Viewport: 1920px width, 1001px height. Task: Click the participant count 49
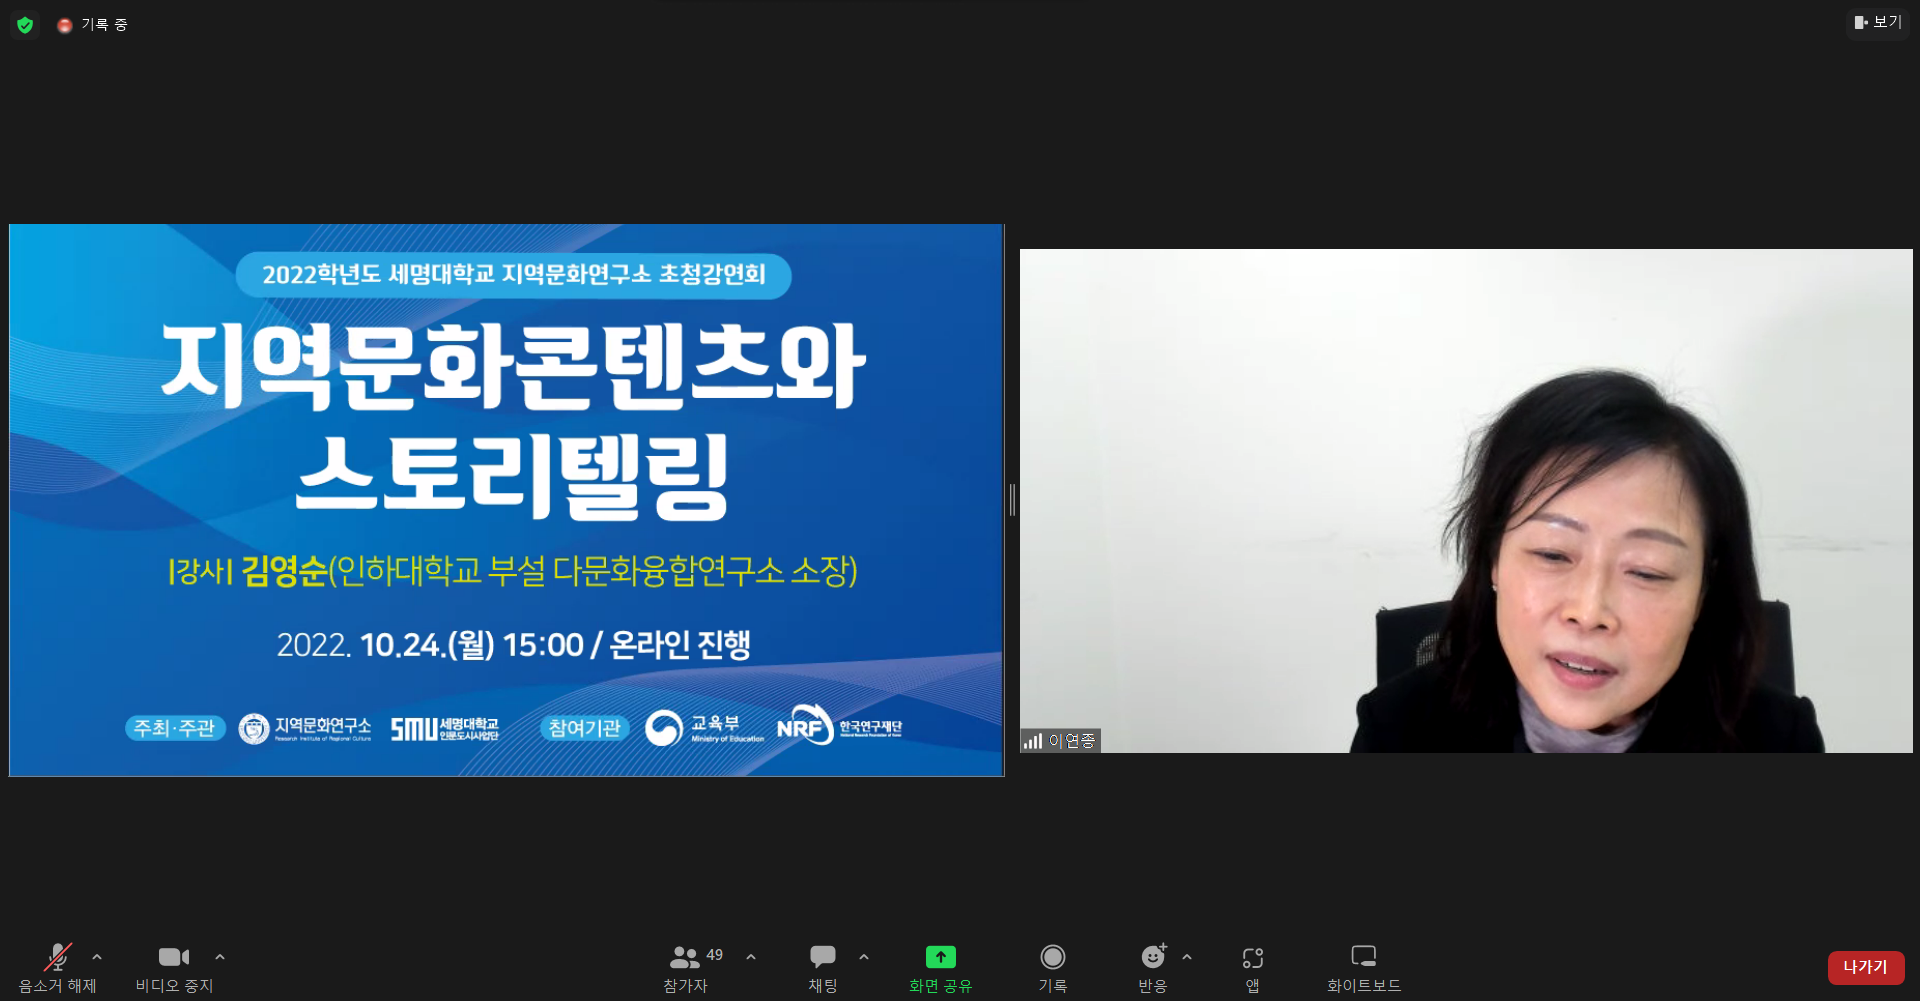point(714,955)
